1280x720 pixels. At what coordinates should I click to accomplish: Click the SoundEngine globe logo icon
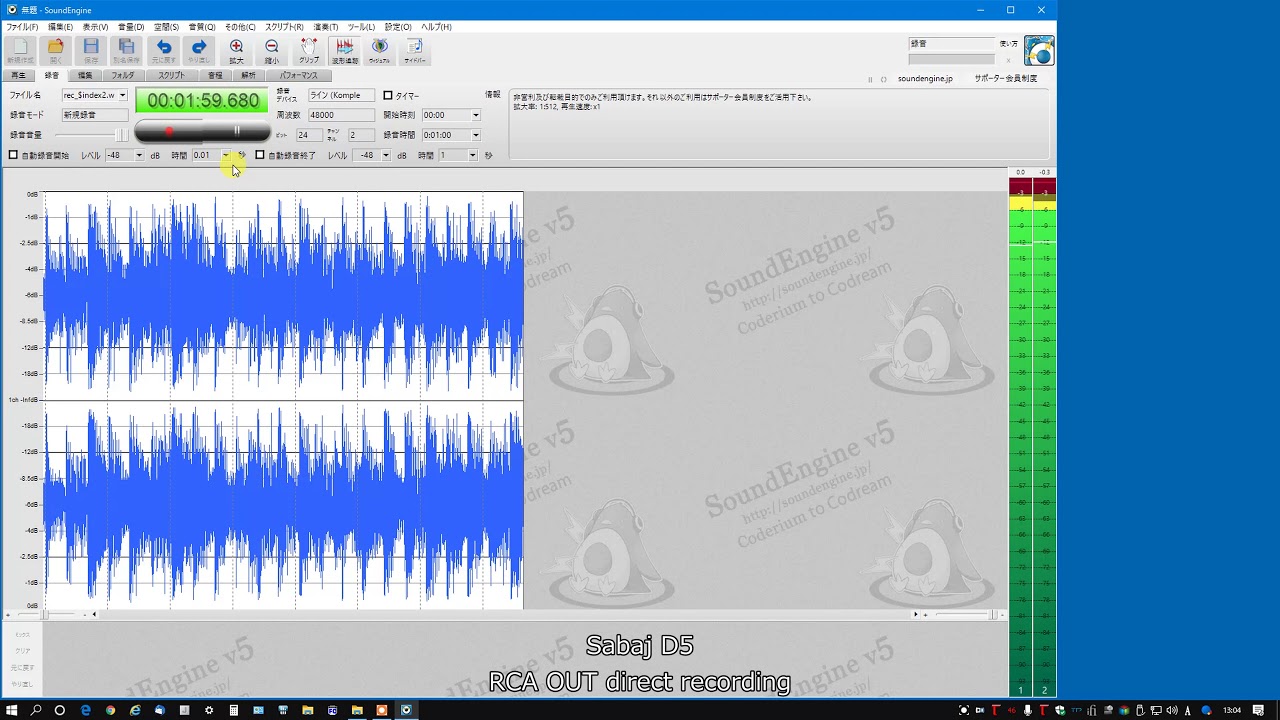click(x=1039, y=51)
